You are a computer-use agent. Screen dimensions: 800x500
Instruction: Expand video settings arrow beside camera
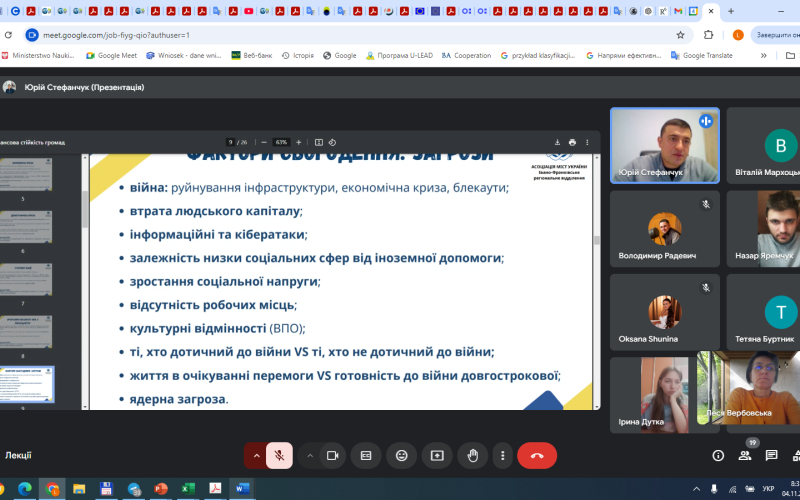(310, 456)
